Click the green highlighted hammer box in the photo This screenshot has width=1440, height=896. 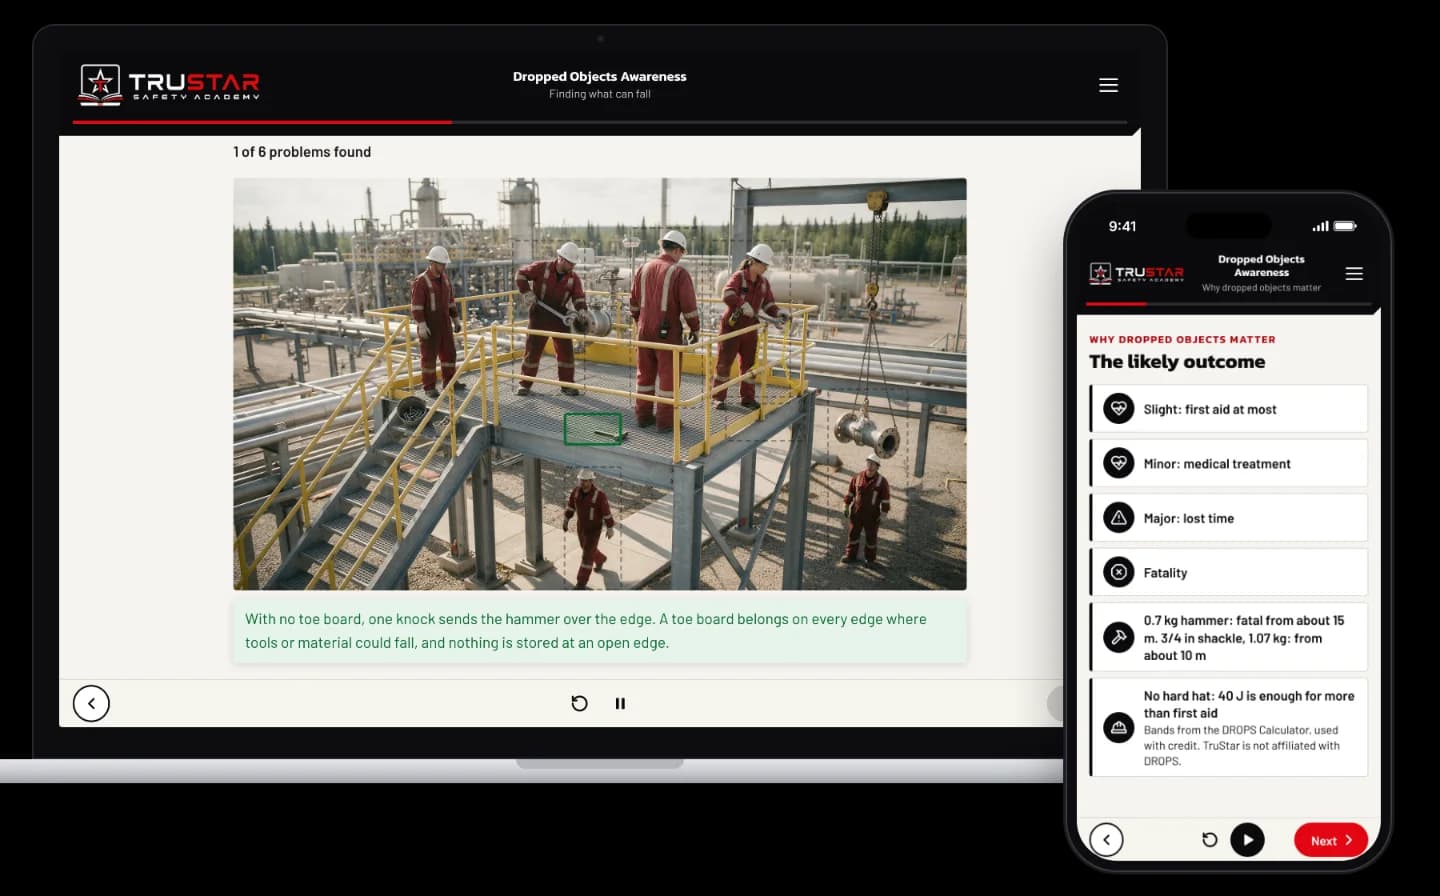593,429
